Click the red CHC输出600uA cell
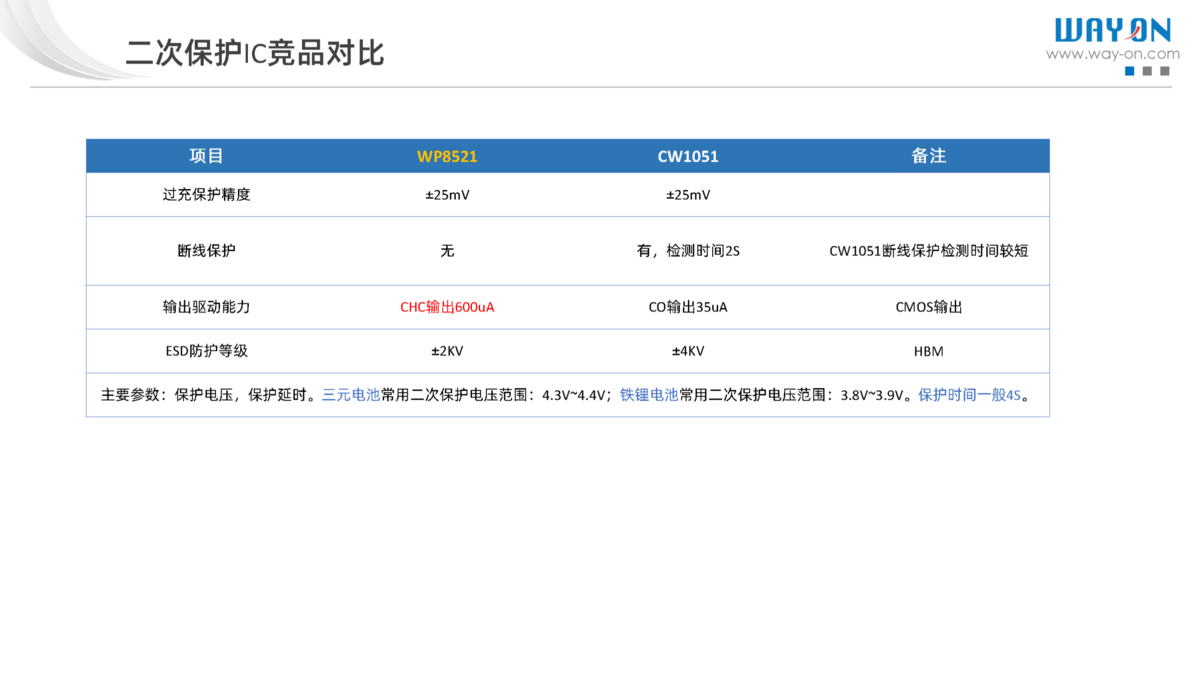 pos(447,307)
